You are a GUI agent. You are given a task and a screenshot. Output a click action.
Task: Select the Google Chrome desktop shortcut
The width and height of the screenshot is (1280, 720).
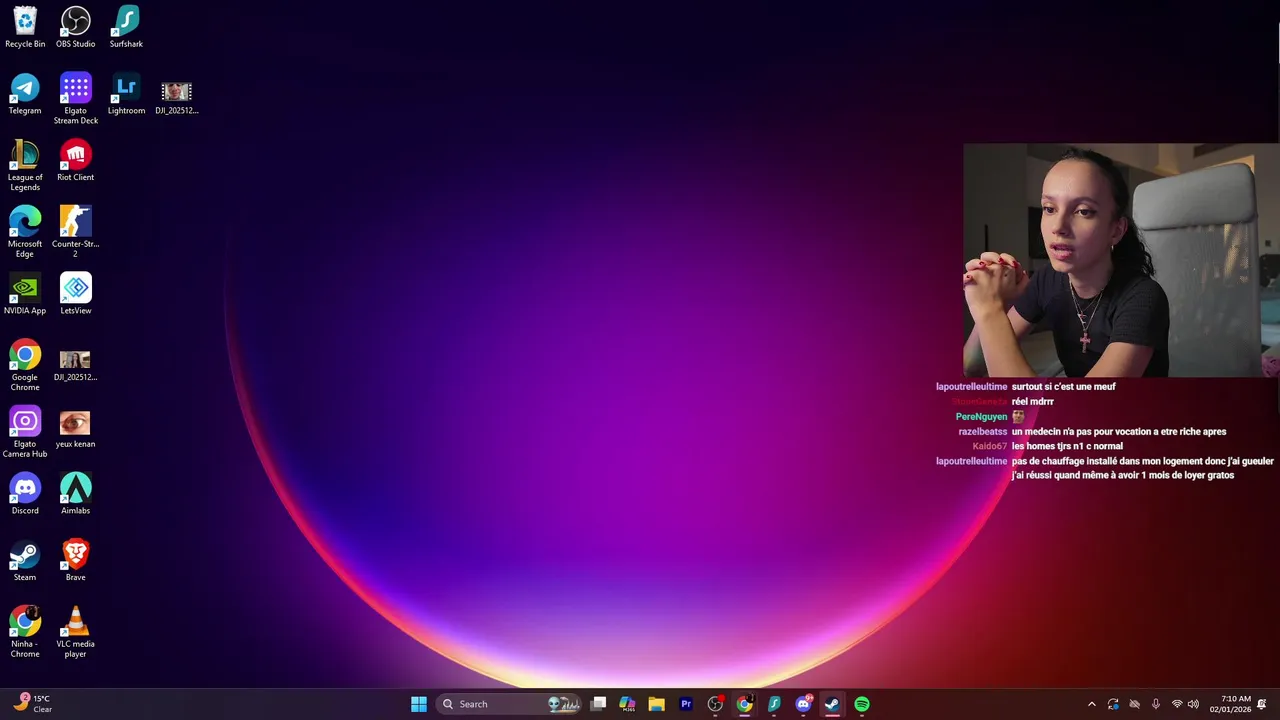(x=25, y=365)
